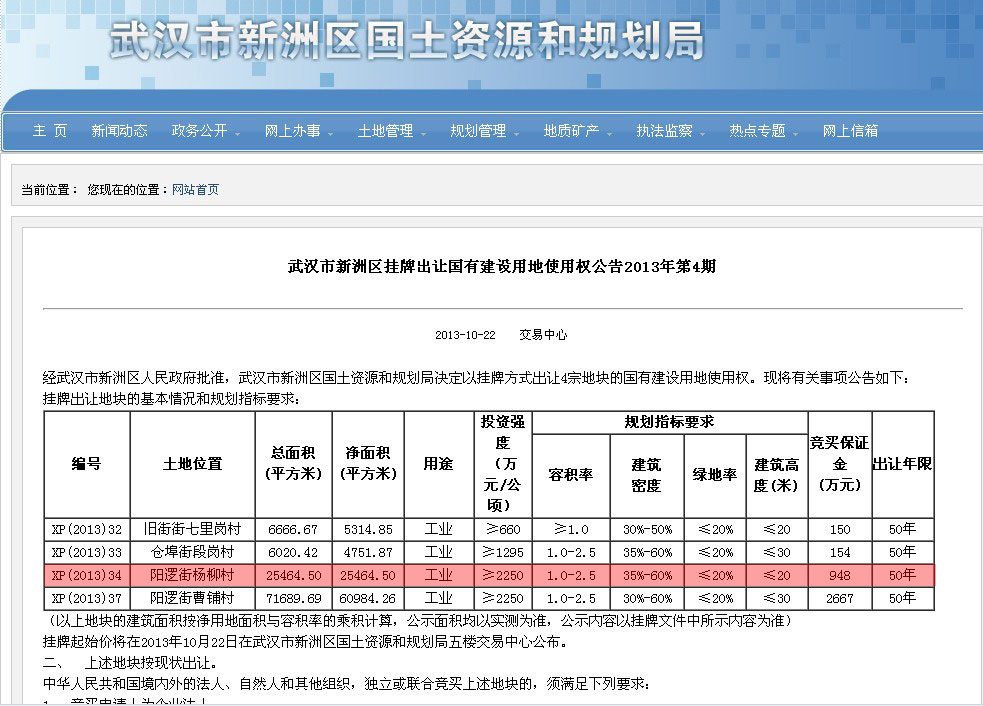
Task: Select the XP(2013)32 parcel number cell
Action: tap(87, 529)
